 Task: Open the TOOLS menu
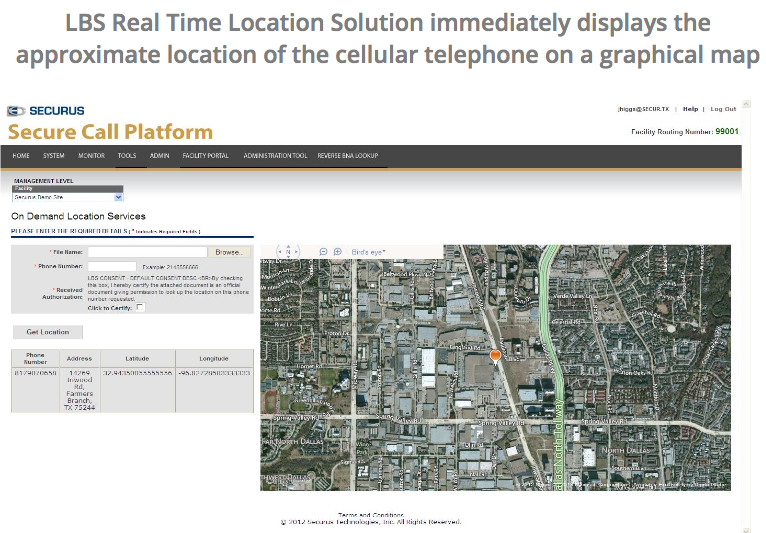pyautogui.click(x=127, y=156)
